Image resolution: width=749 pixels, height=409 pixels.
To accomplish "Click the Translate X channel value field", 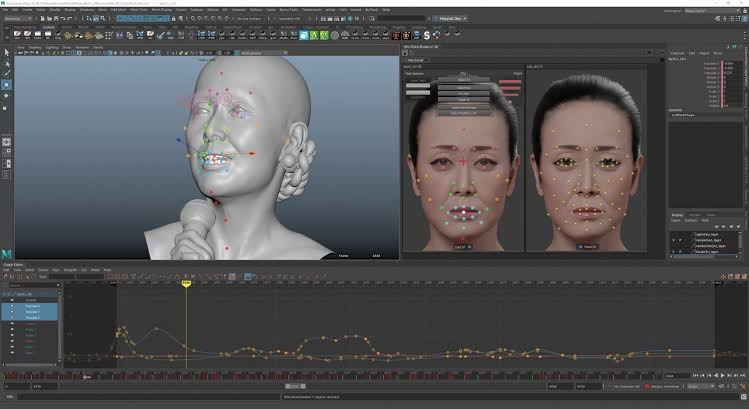I will 727,63.
